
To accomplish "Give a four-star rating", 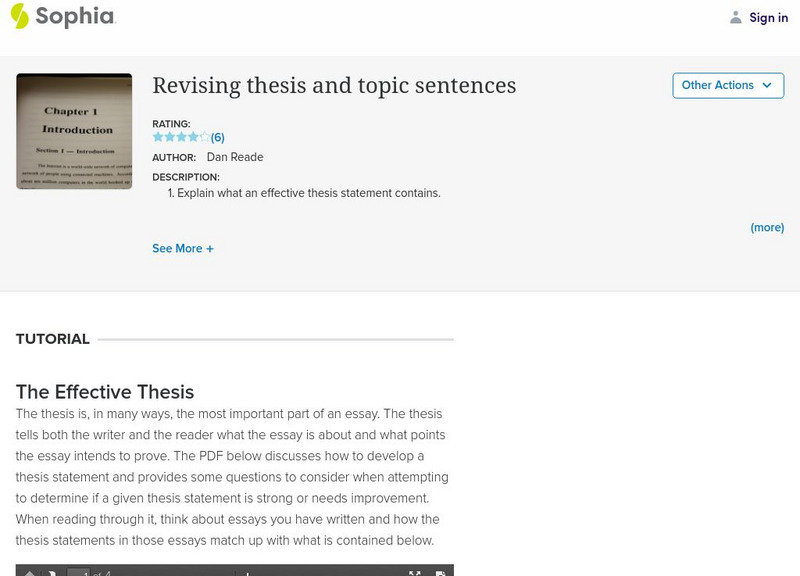I will [x=193, y=137].
